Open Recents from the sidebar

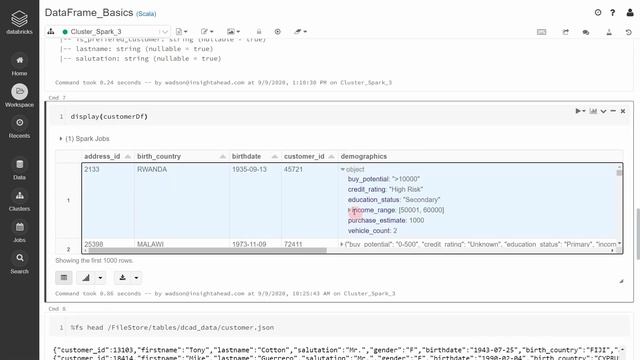pyautogui.click(x=19, y=128)
